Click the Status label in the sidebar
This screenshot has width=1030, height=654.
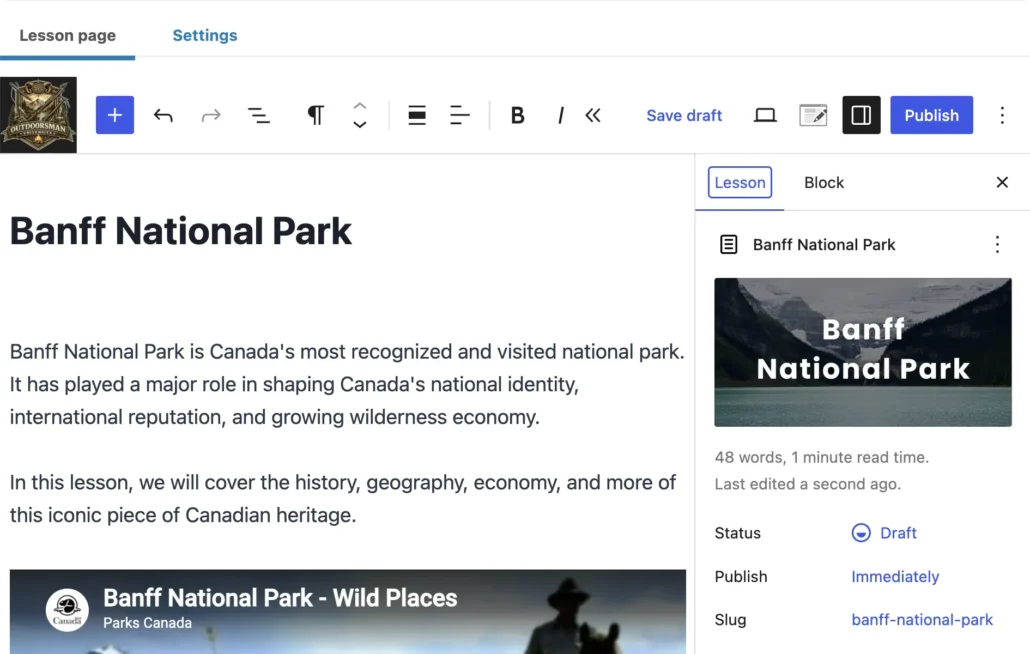738,533
